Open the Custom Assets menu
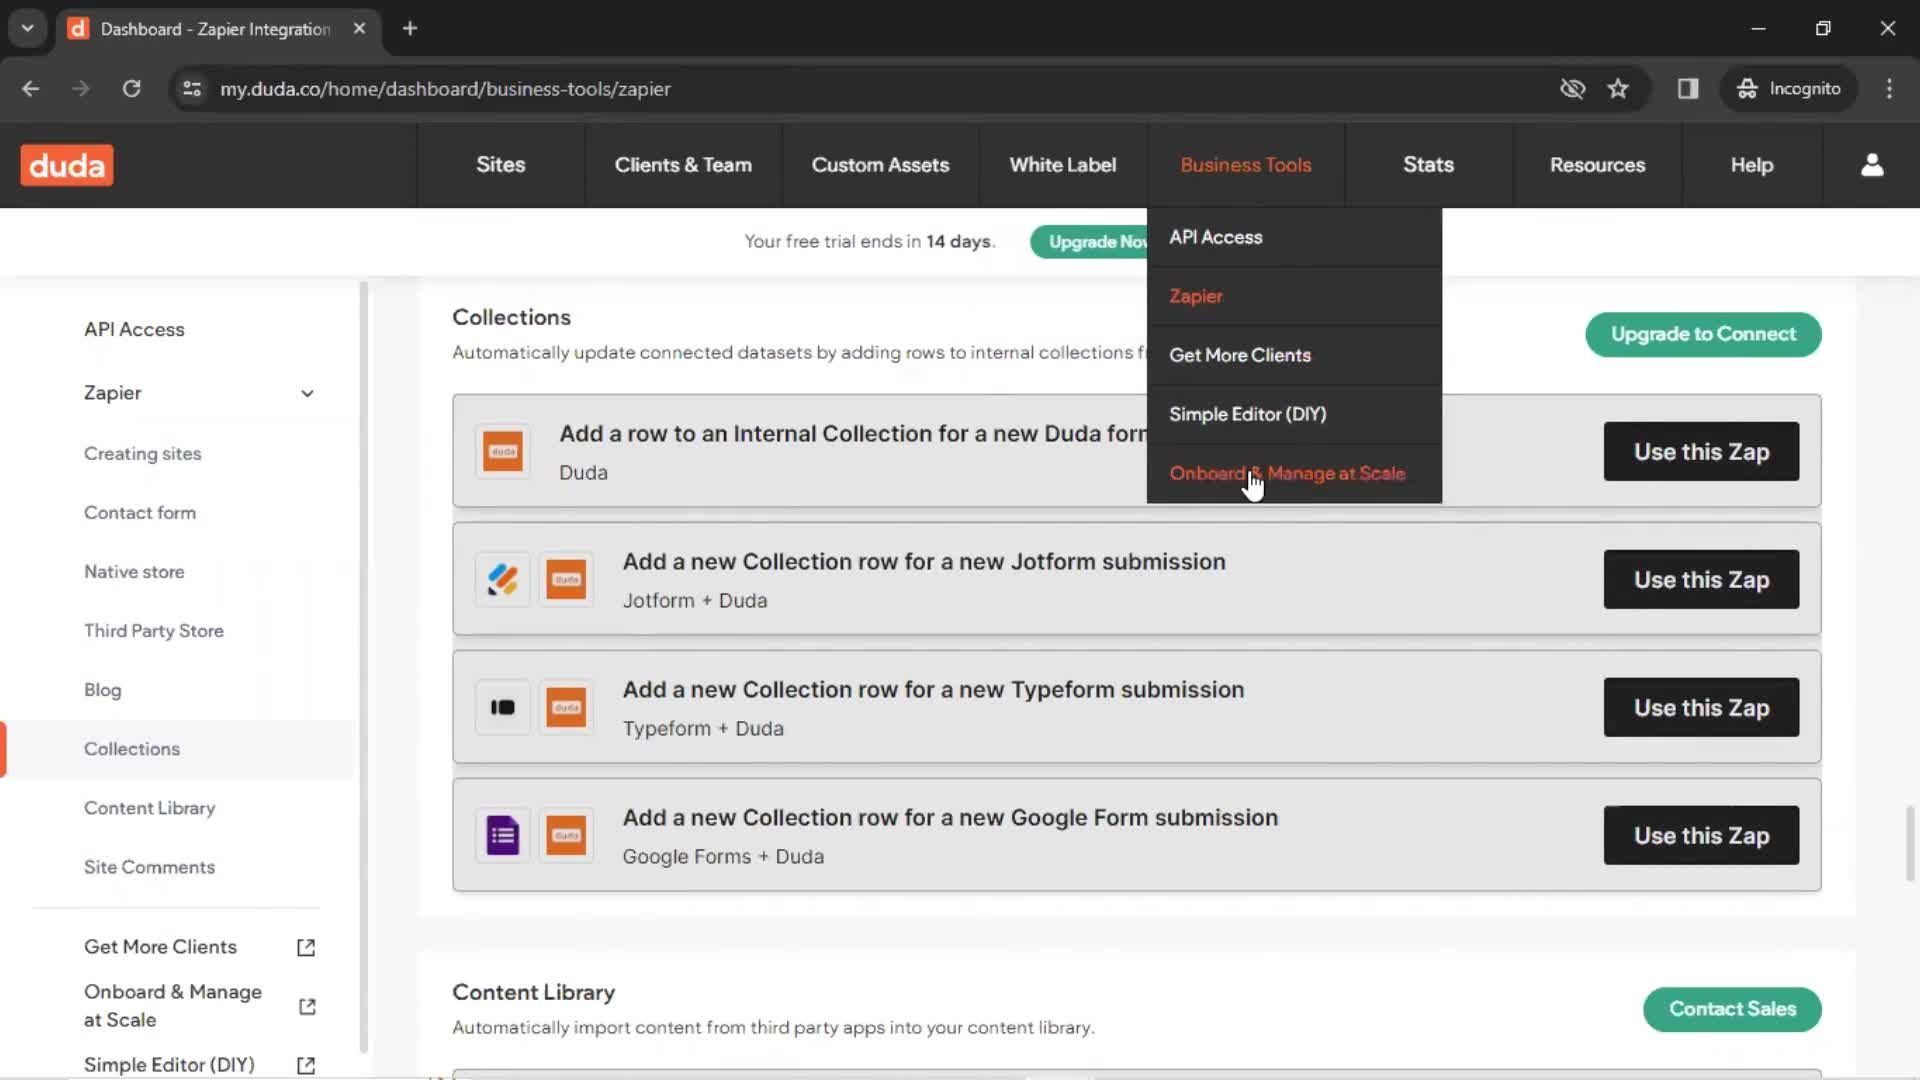1920x1080 pixels. click(880, 165)
